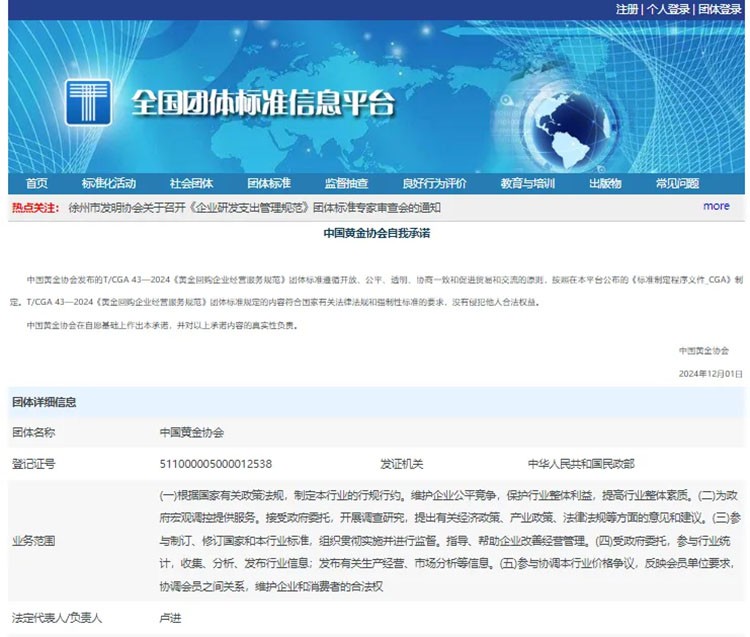
Task: Open the 注册 registration link
Action: click(627, 9)
